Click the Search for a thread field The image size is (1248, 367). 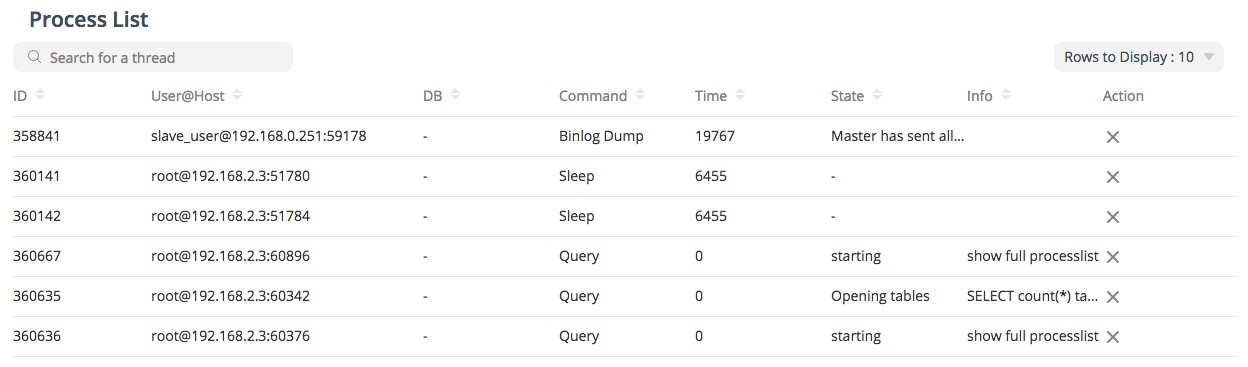[x=153, y=57]
